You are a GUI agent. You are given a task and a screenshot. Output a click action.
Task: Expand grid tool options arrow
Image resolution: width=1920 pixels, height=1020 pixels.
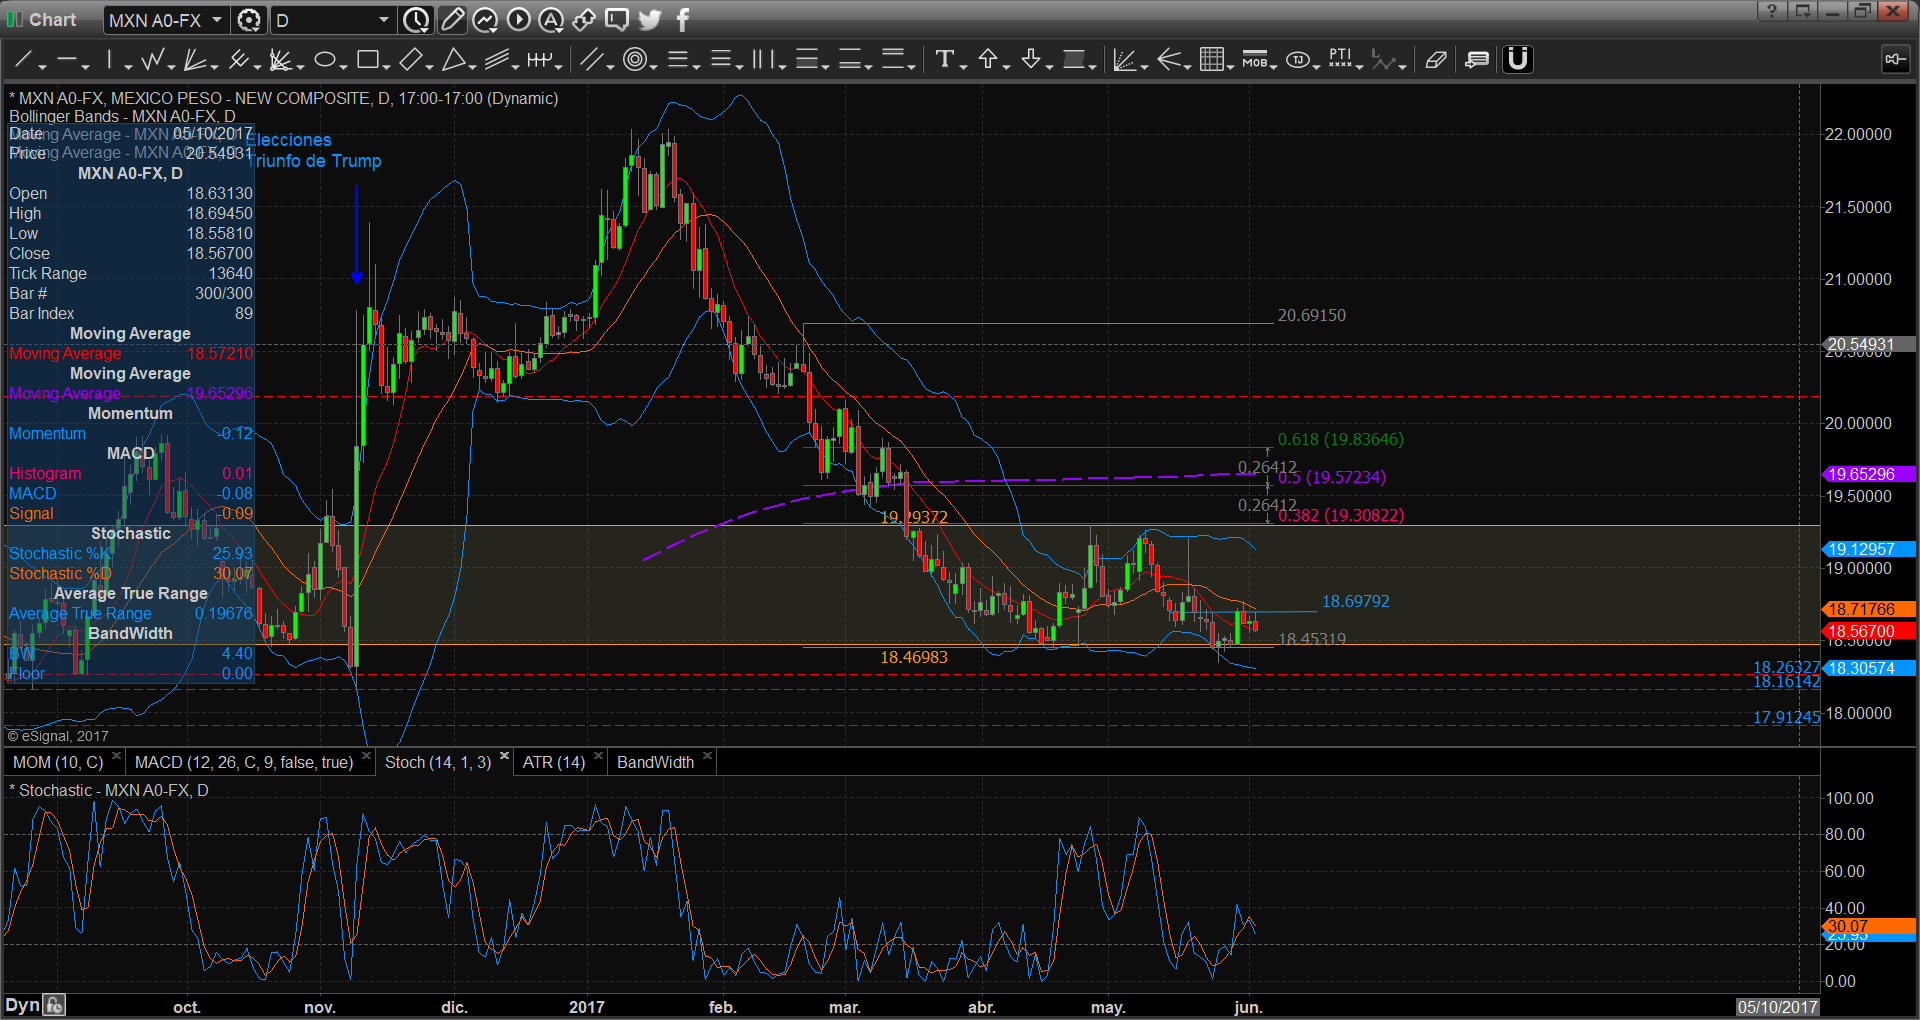tap(1230, 66)
